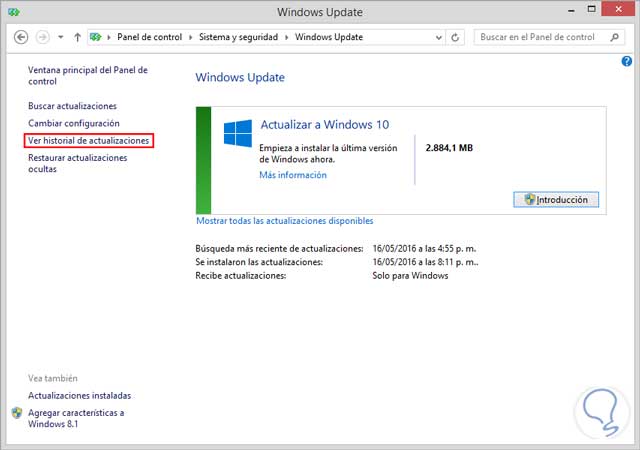Open 'Ver historial de actualizaciones'
This screenshot has height=450, width=640.
[89, 140]
